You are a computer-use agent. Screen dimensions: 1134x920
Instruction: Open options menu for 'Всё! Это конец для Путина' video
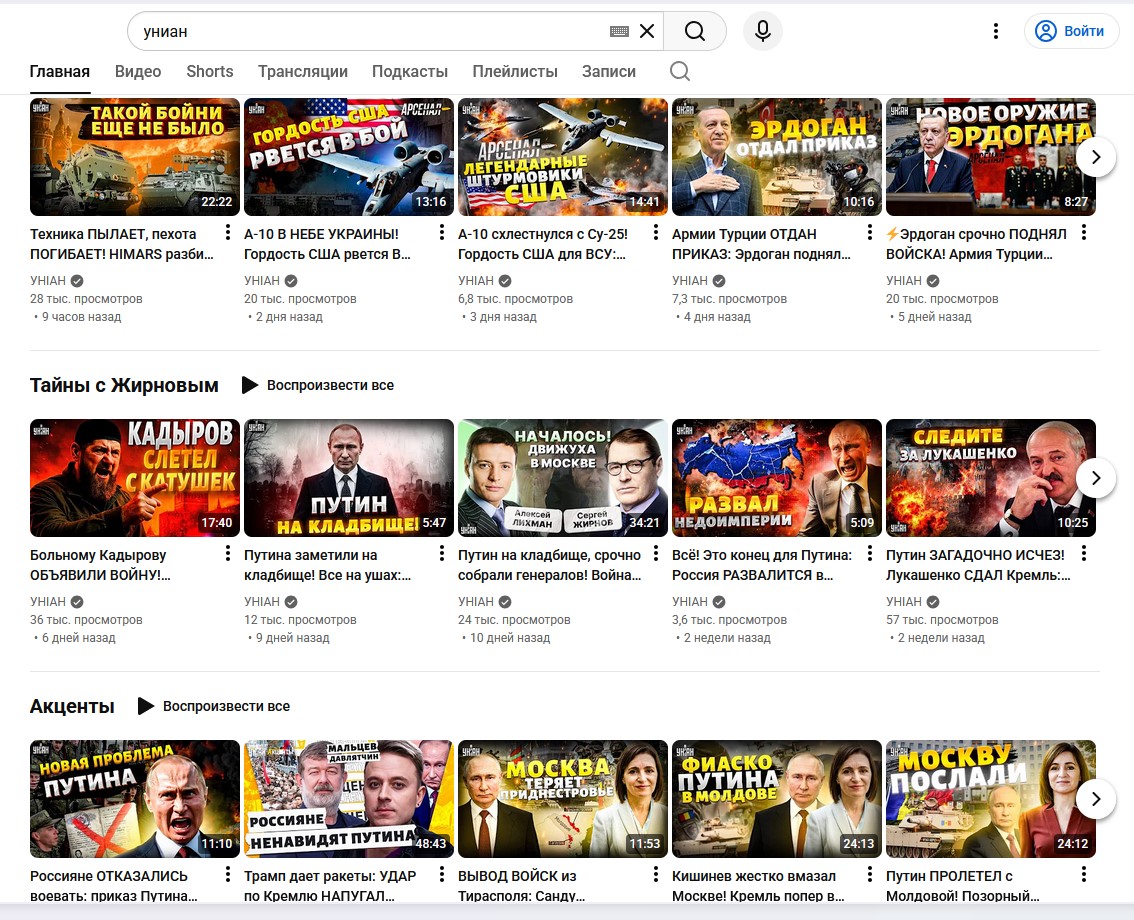[870, 553]
